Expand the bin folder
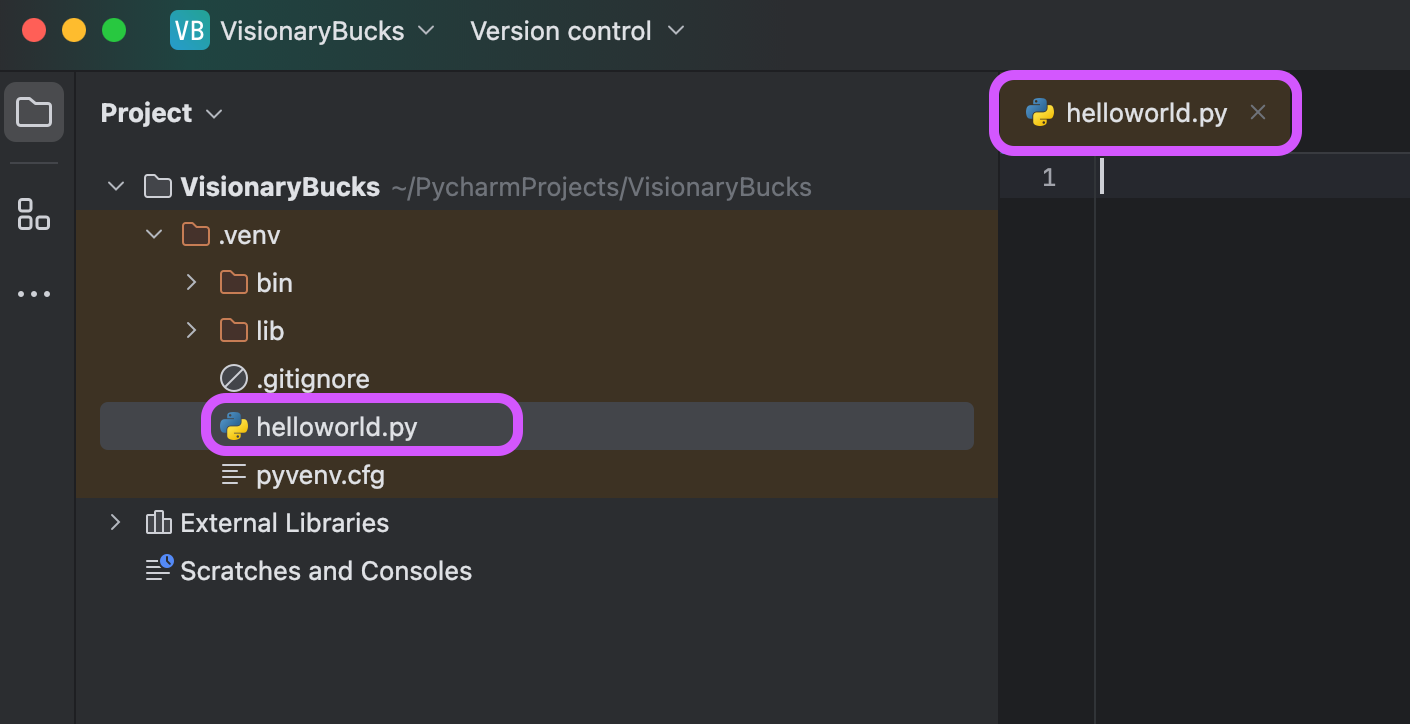The height and width of the screenshot is (724, 1410). tap(192, 283)
